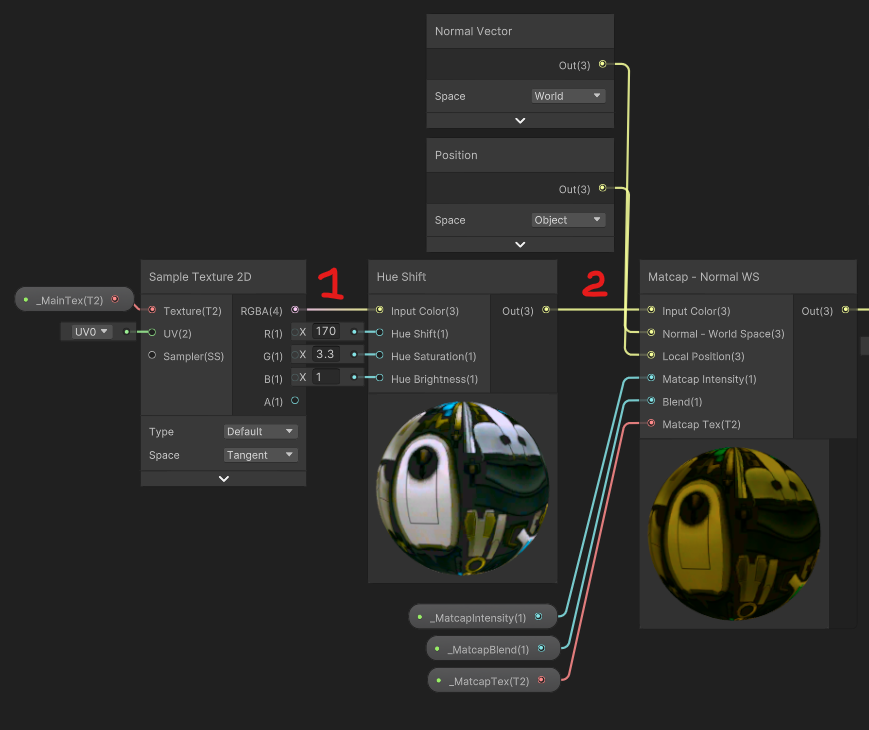Open the Normal Vector Space dropdown

click(x=568, y=96)
